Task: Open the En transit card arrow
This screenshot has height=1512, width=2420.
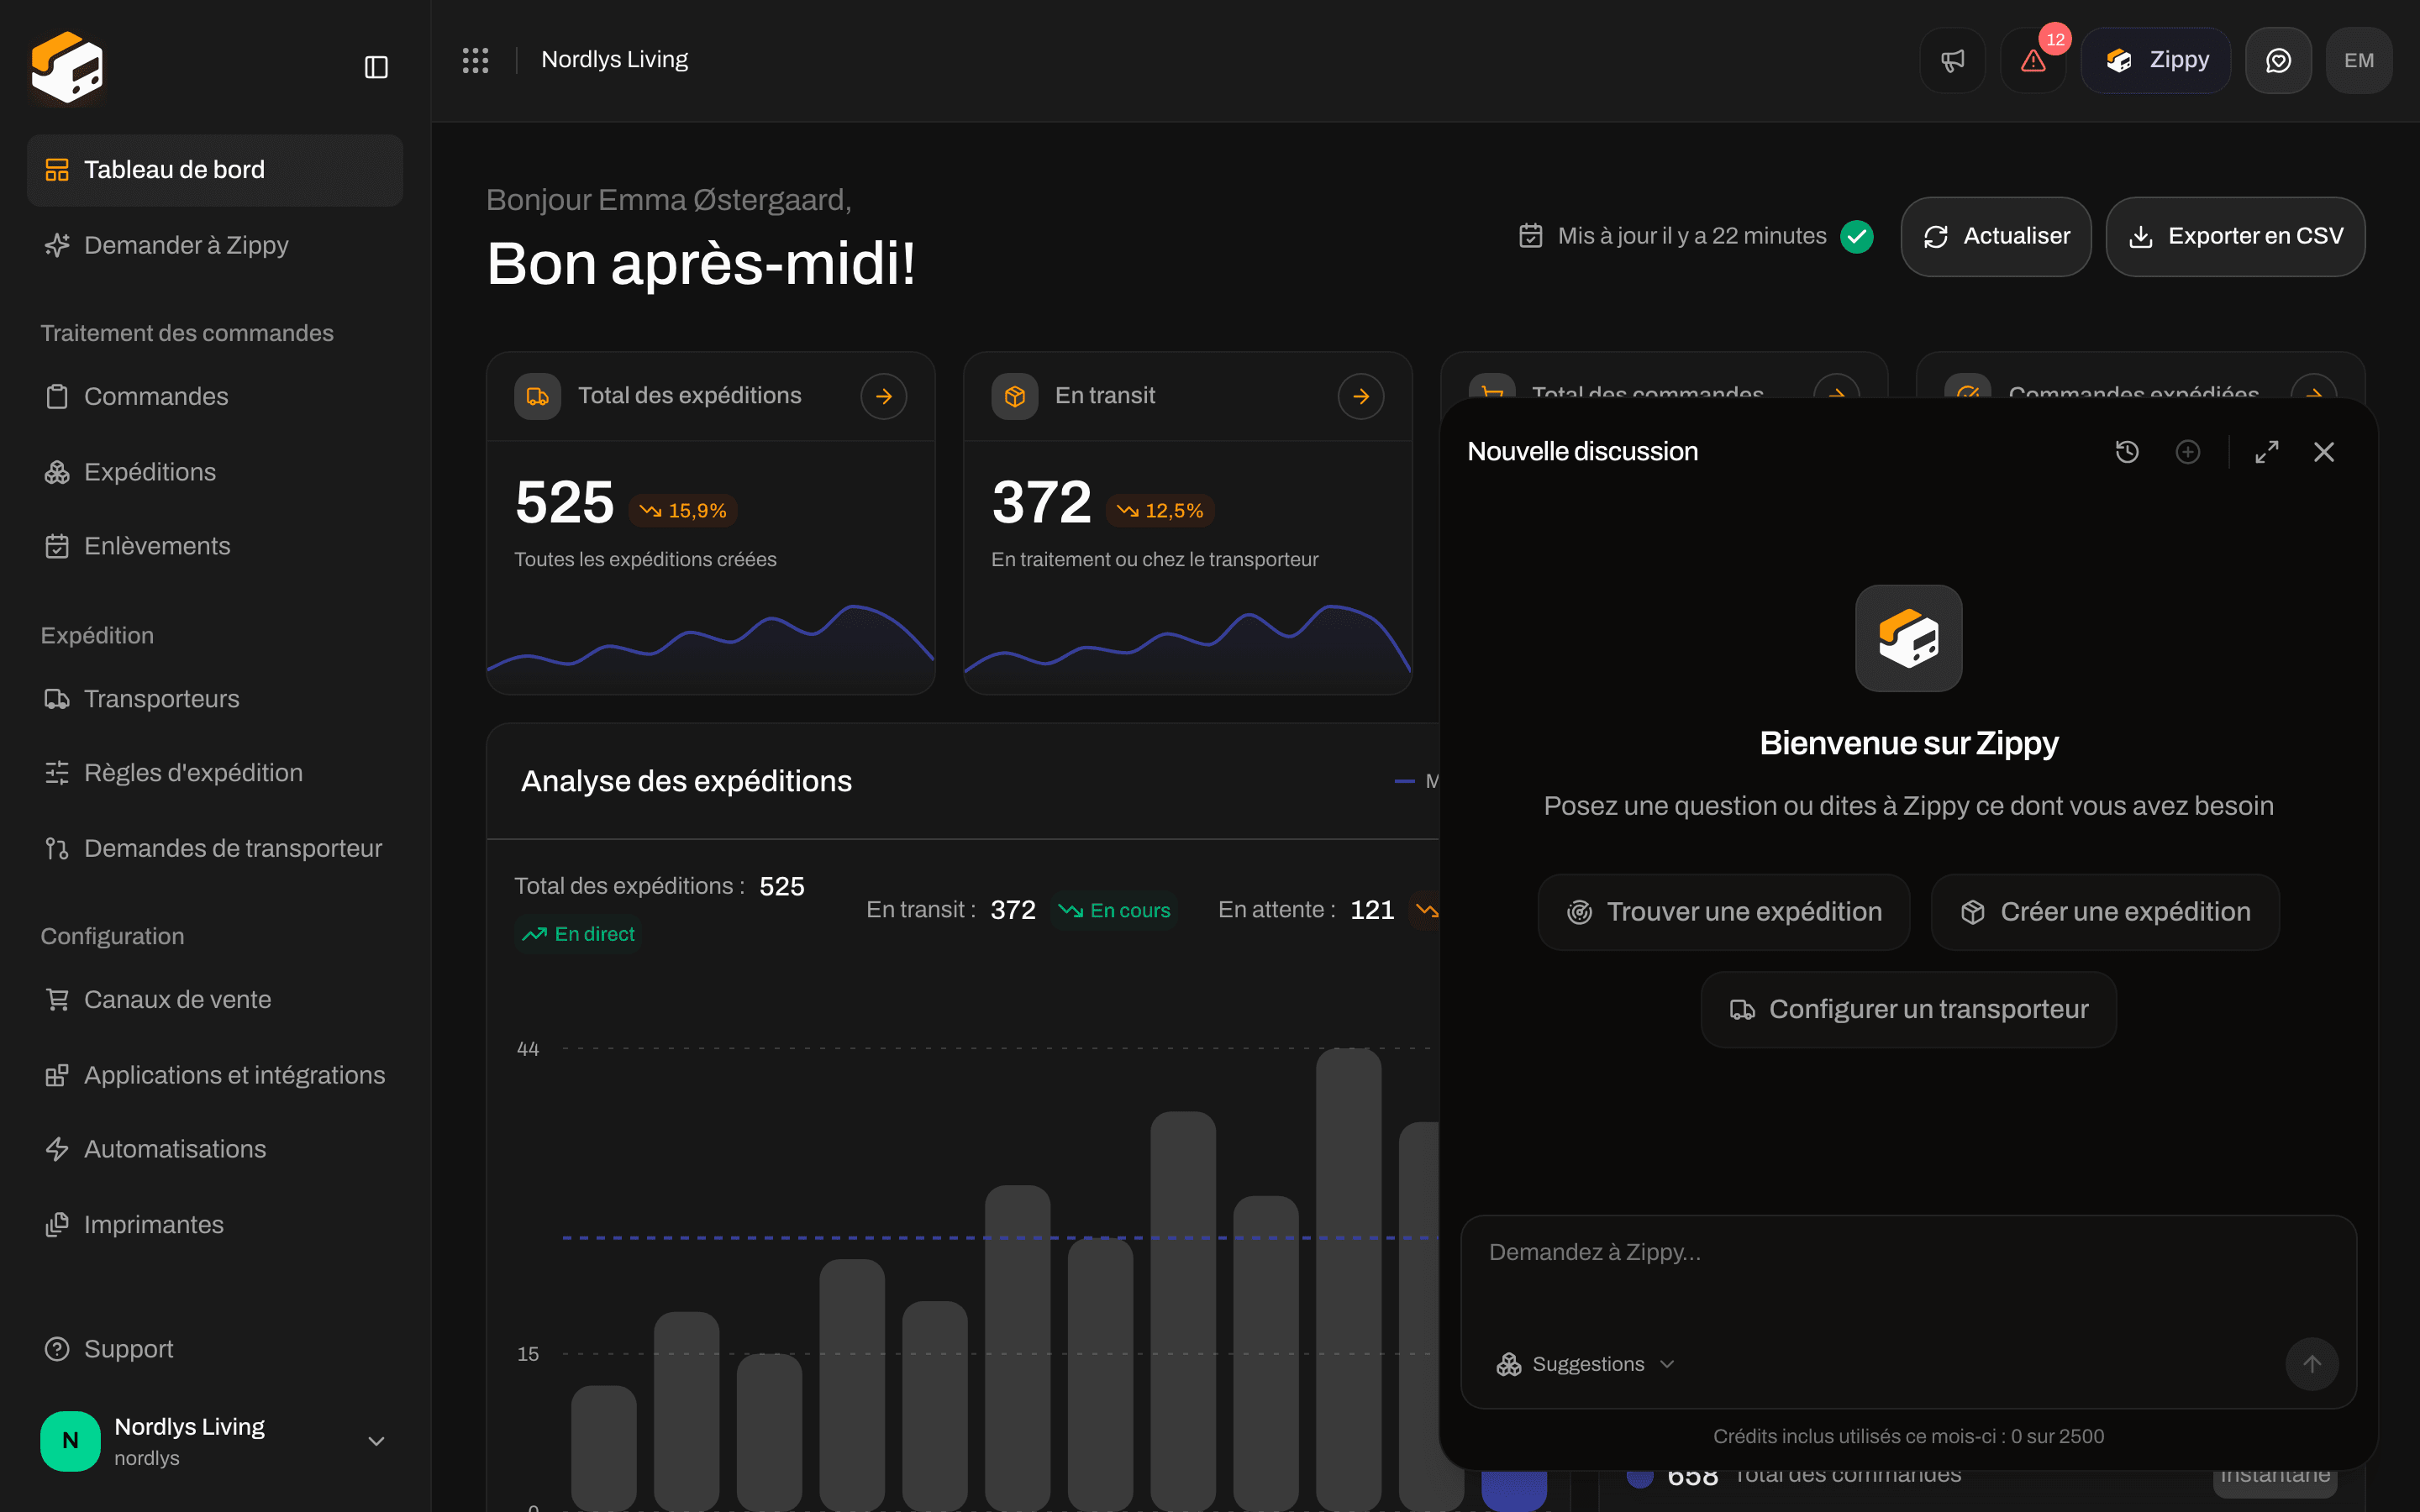Action: tap(1361, 396)
